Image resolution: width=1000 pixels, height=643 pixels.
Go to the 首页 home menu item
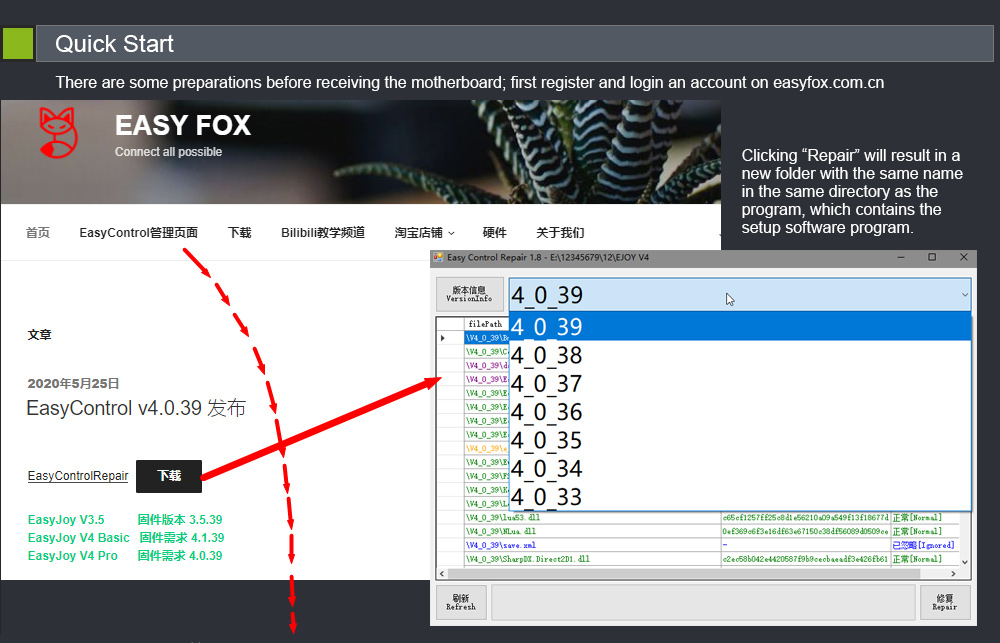click(x=38, y=233)
